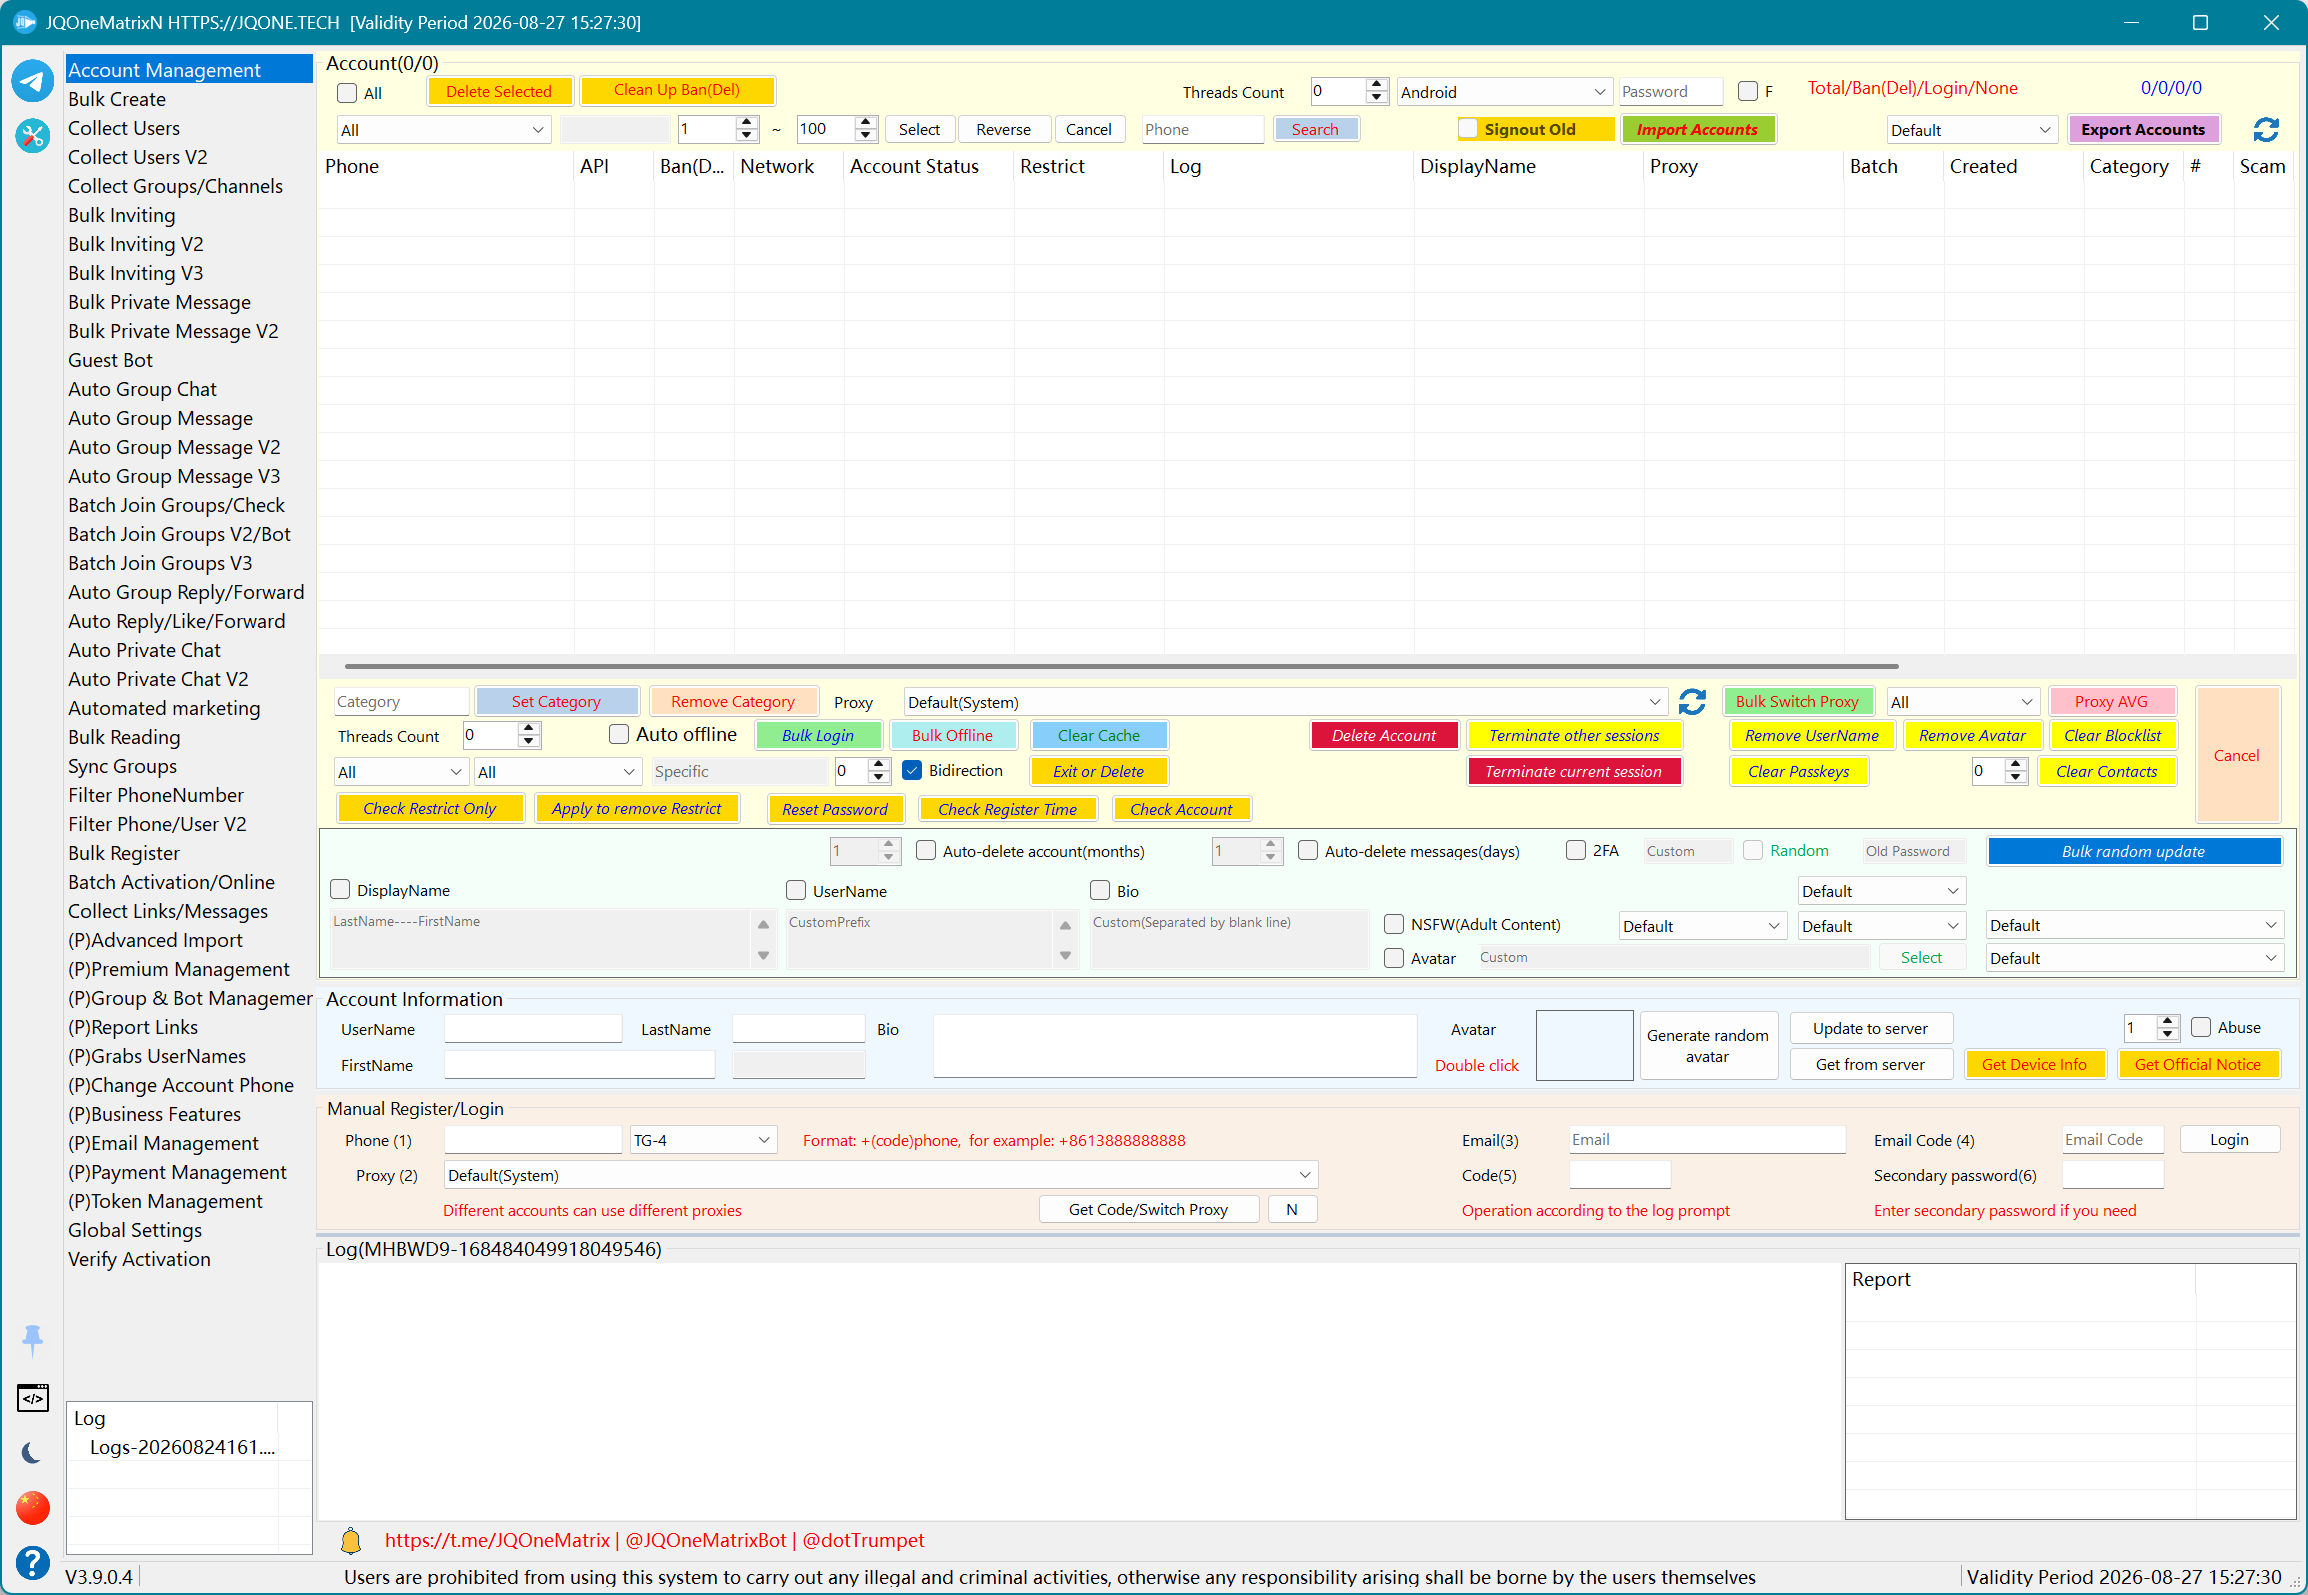Screen dimensions: 2308x1595
Task: Click Terminate current session button
Action: [1573, 771]
